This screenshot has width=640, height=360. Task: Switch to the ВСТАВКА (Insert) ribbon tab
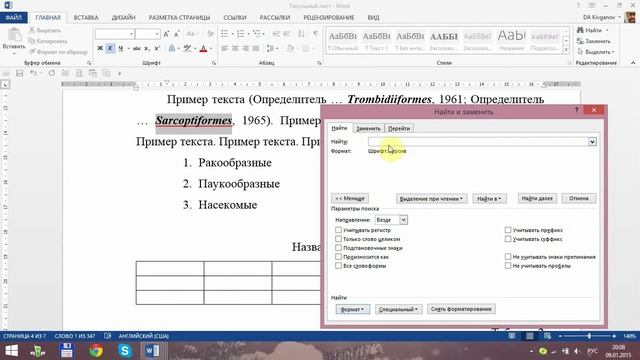click(x=86, y=18)
